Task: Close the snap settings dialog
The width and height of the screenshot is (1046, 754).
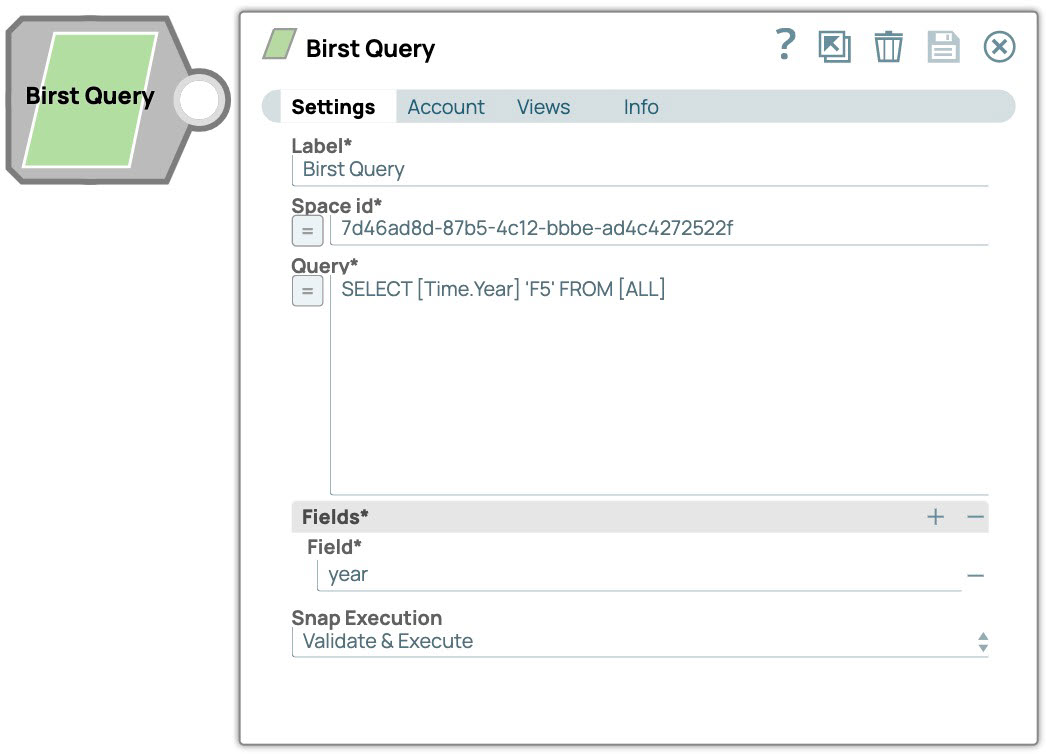Action: point(998,45)
